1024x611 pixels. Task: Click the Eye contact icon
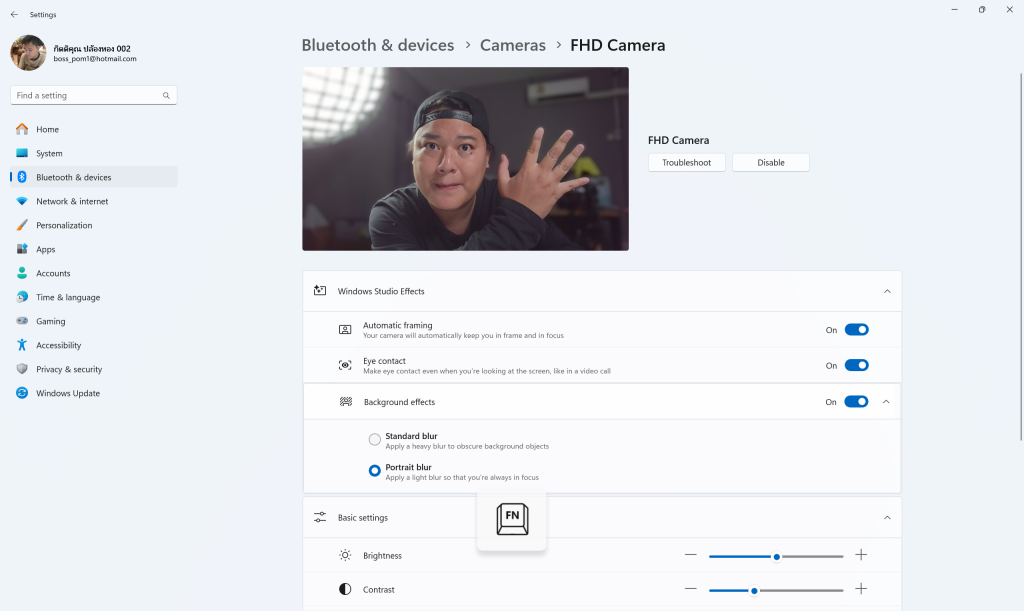(x=345, y=366)
